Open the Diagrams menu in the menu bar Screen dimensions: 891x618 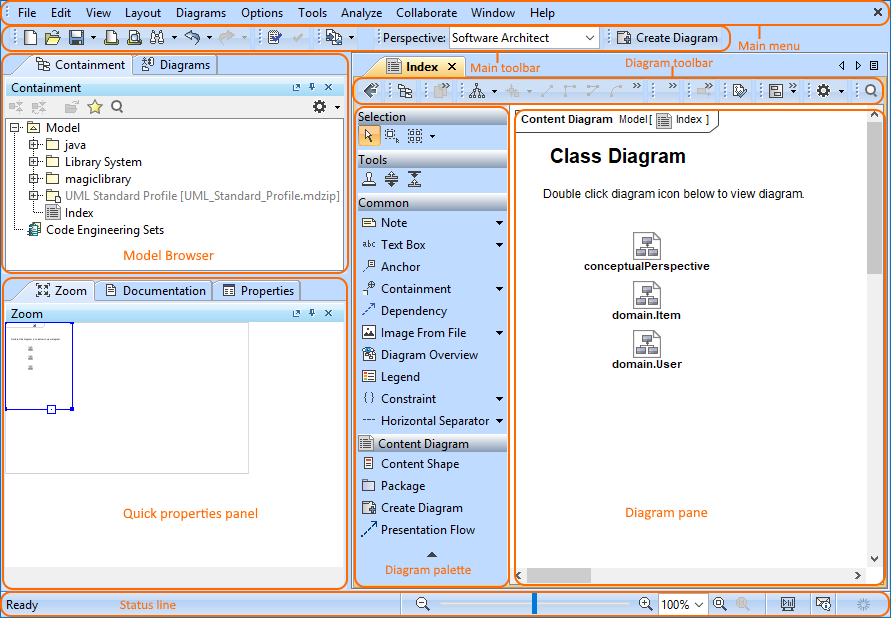pyautogui.click(x=200, y=13)
